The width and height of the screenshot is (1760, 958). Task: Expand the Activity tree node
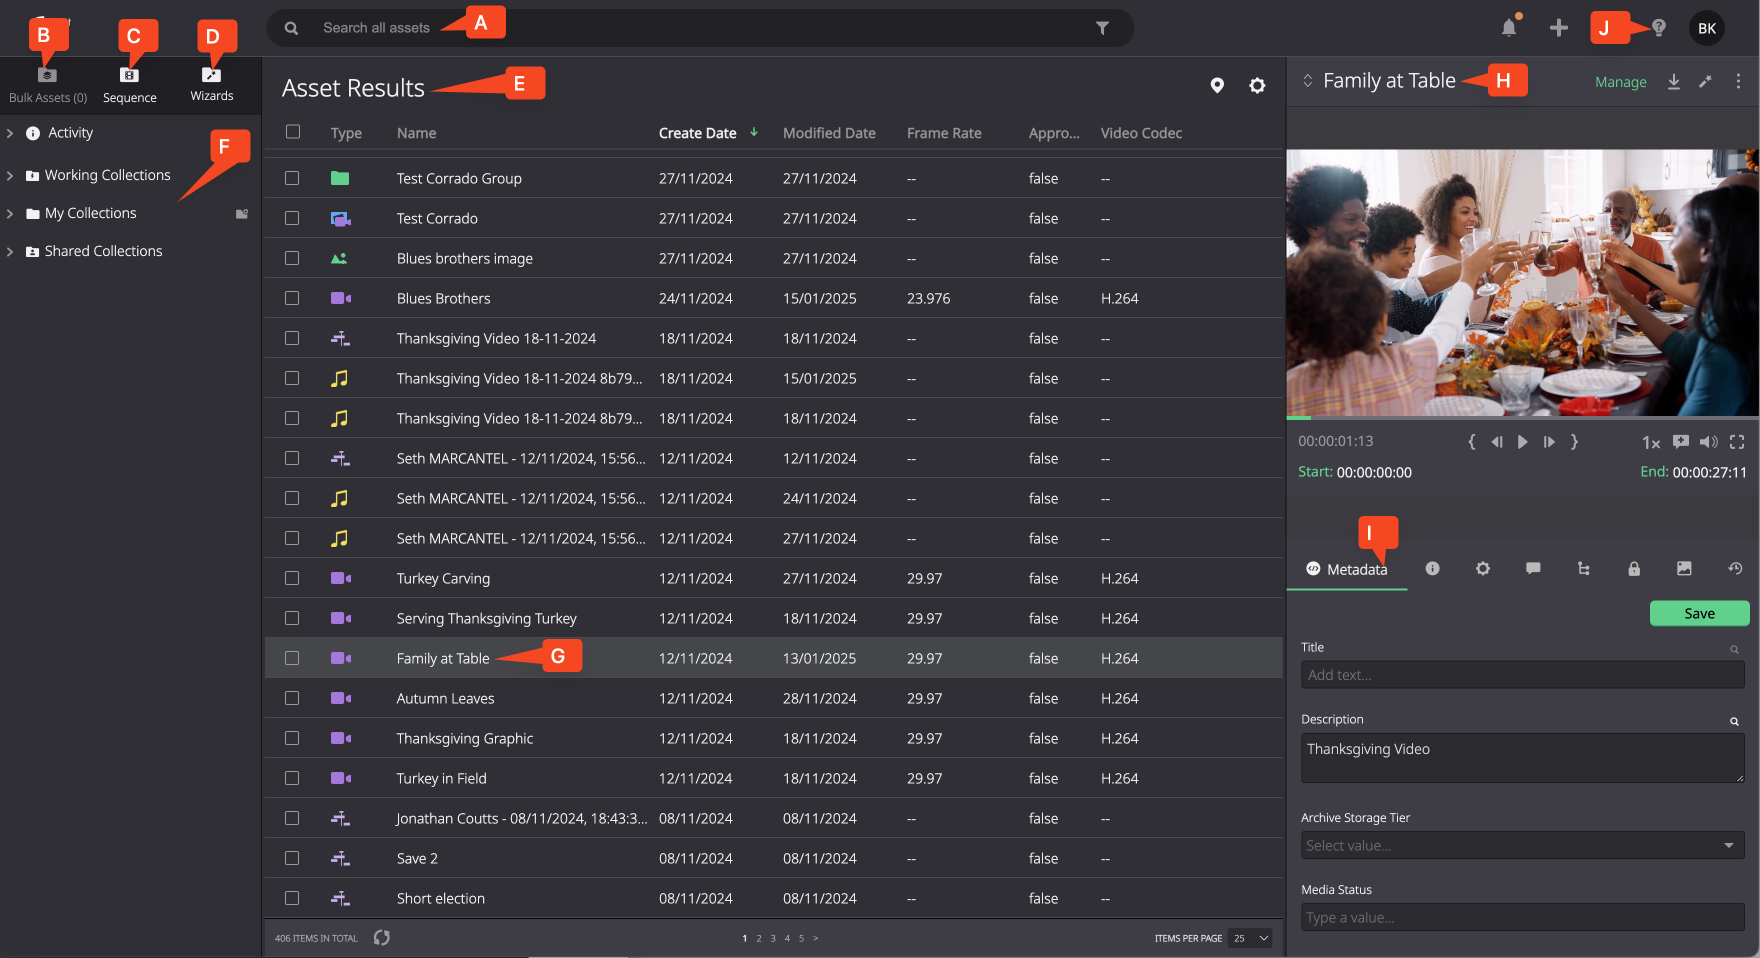[x=10, y=133]
